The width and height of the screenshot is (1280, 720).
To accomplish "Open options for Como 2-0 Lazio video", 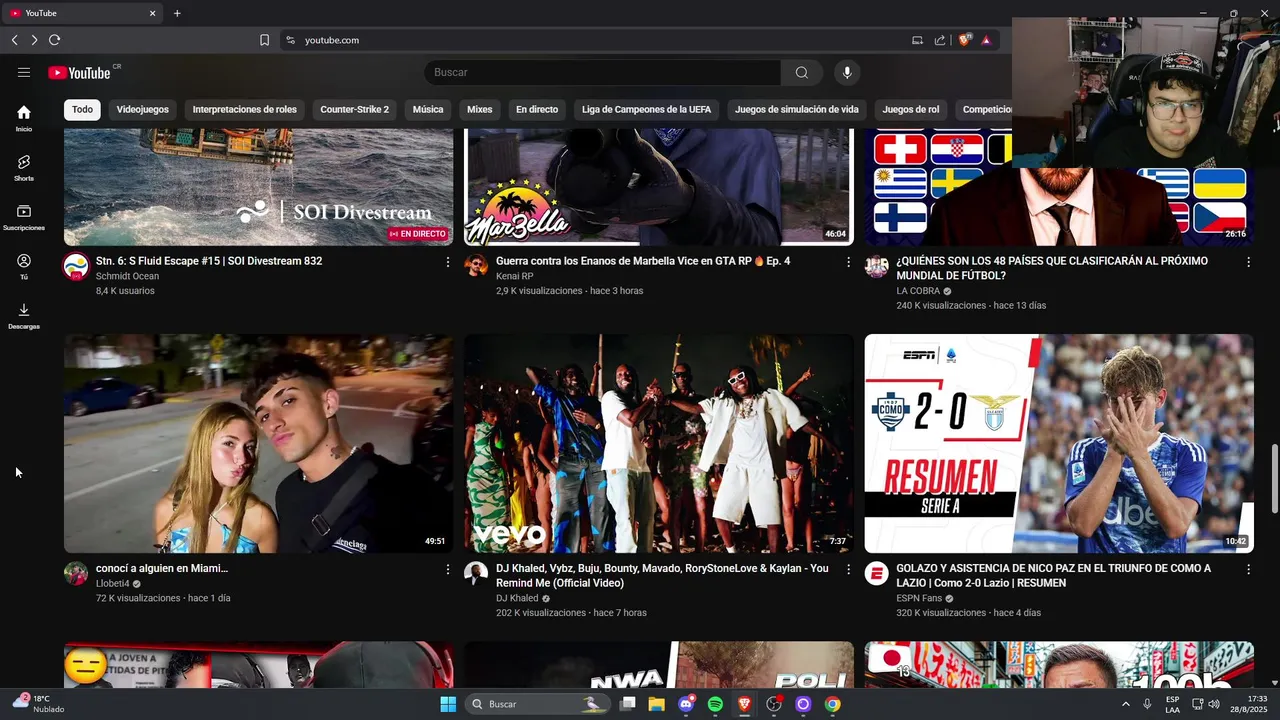I will pyautogui.click(x=1248, y=569).
